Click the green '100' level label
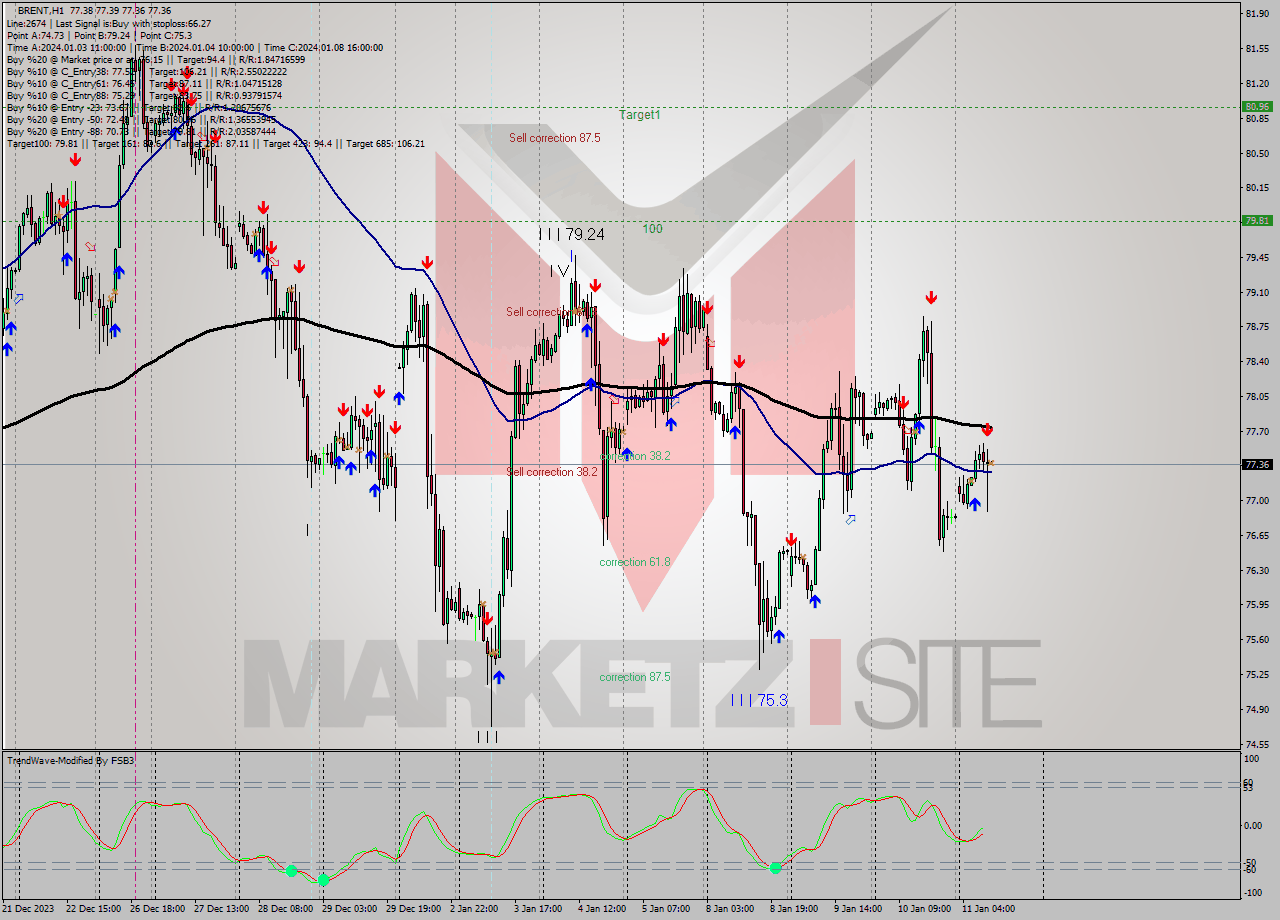The image size is (1280, 920). point(652,229)
